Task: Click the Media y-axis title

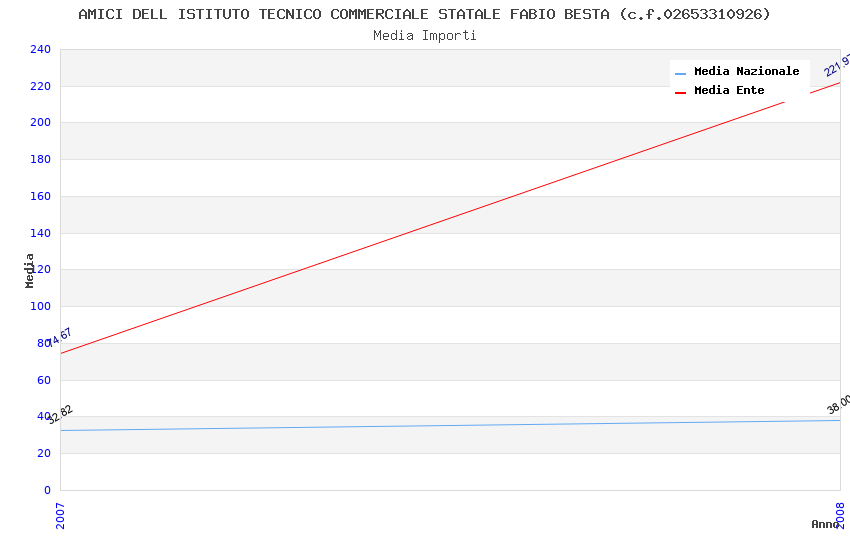Action: click(29, 270)
